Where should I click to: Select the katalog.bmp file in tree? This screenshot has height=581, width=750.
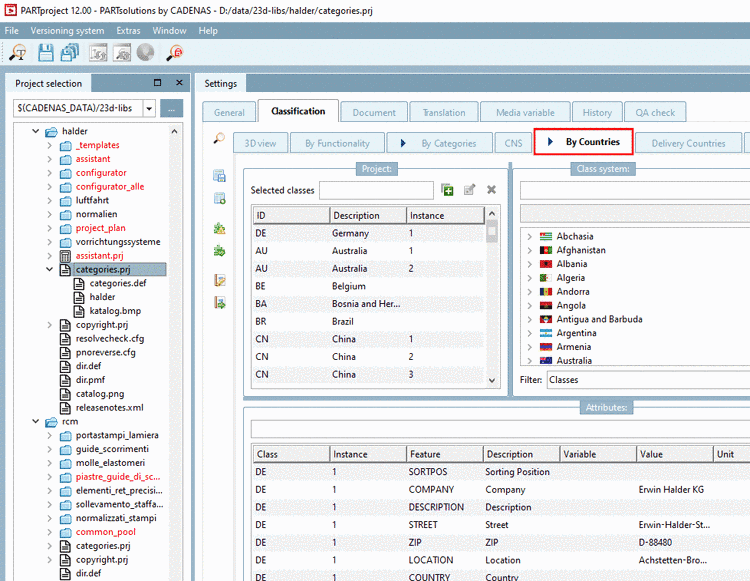(114, 311)
